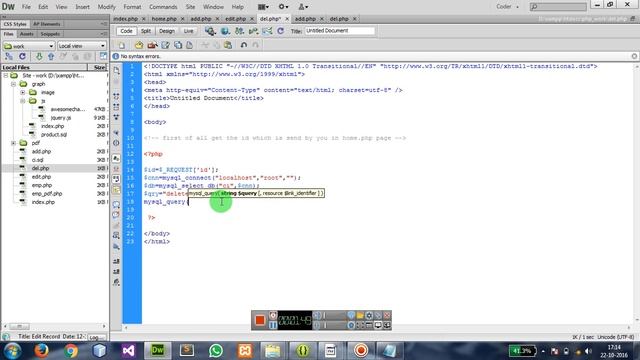
Task: Switch to the home.php document tab
Action: click(x=164, y=19)
